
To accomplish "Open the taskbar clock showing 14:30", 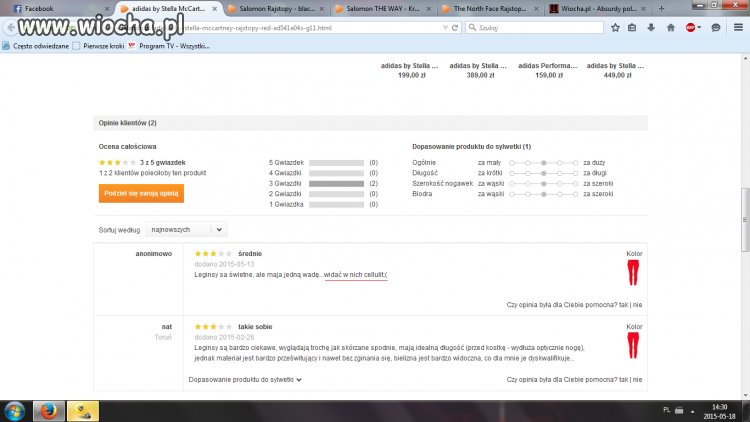I will (x=719, y=411).
